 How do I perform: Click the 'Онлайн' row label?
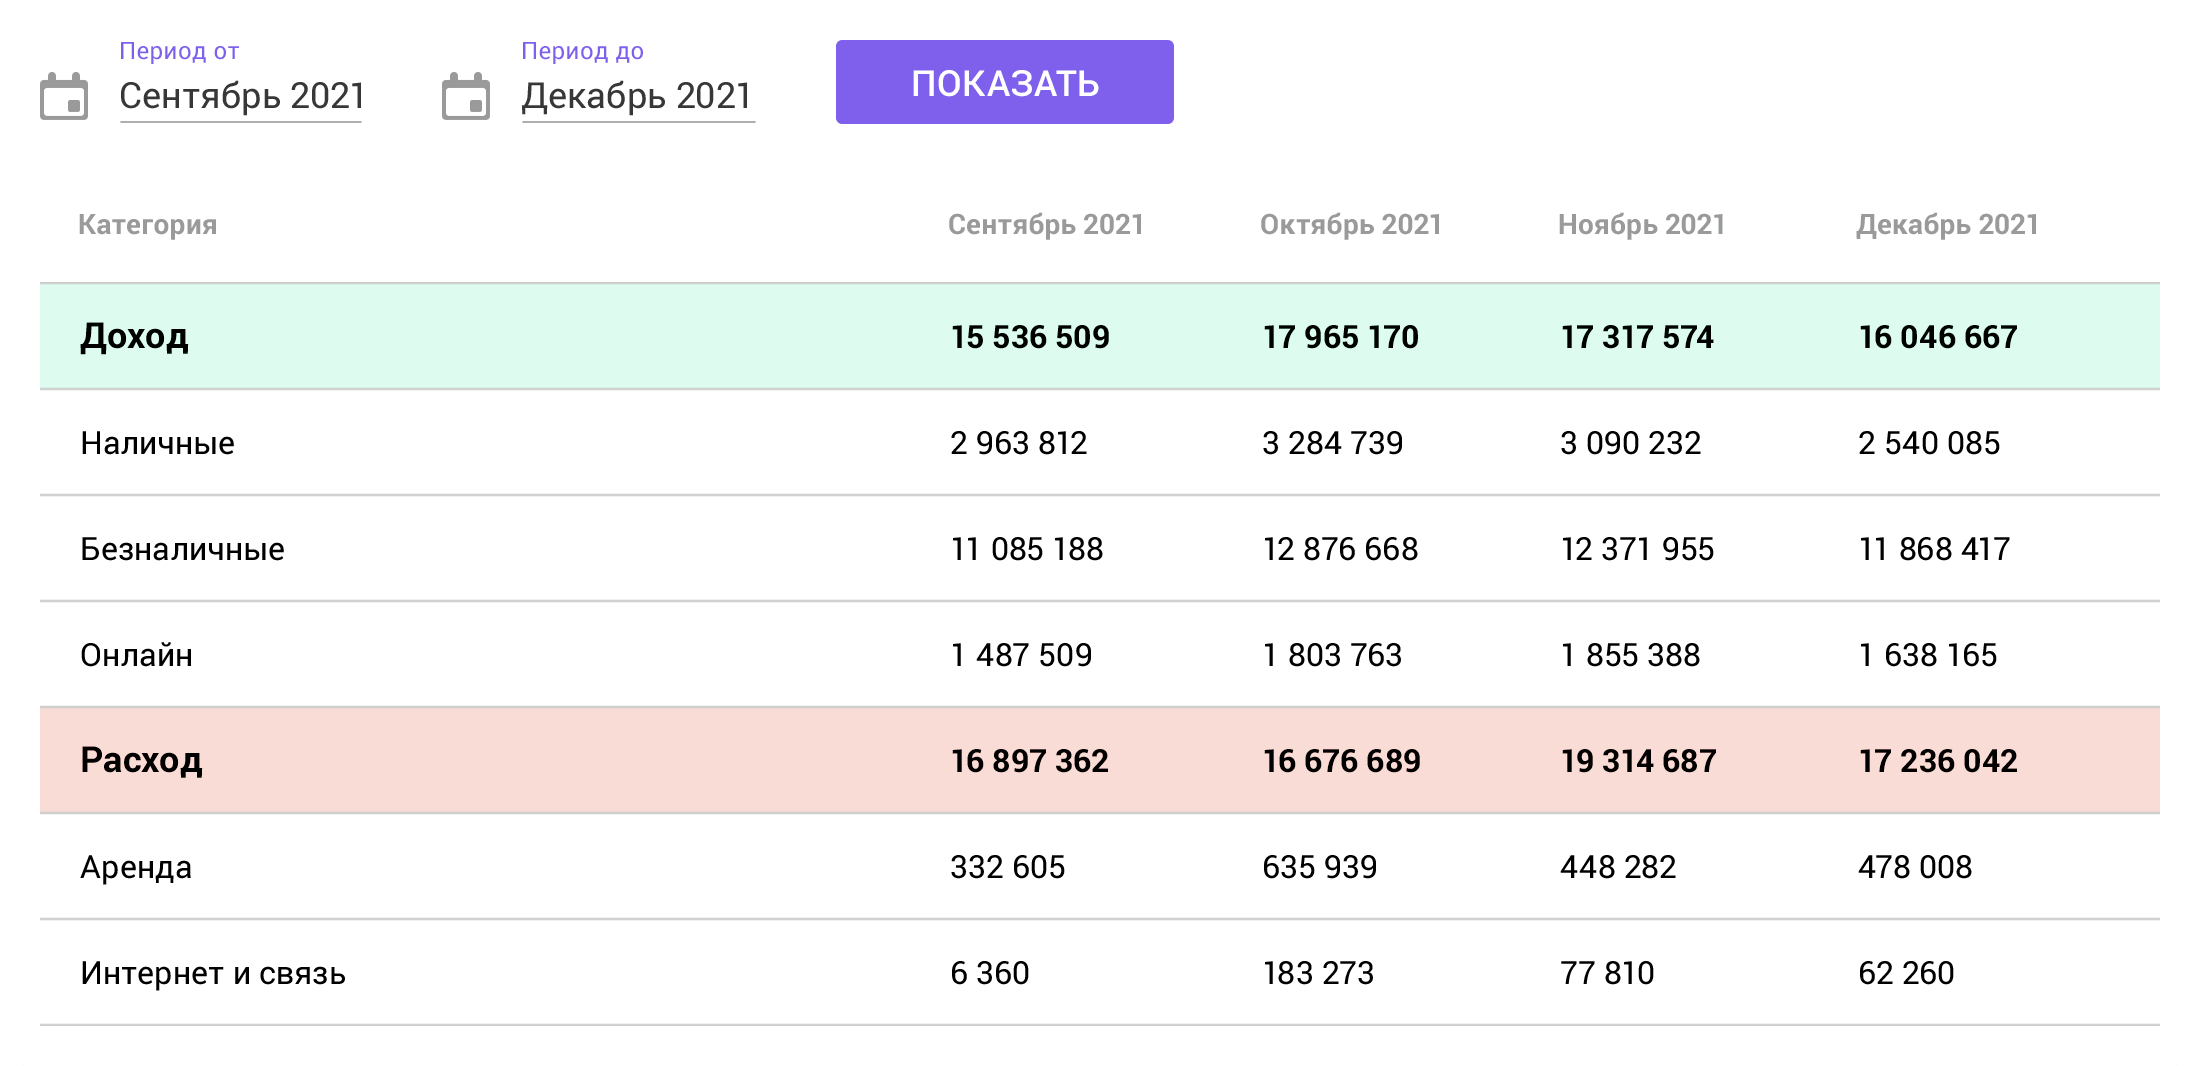[x=136, y=655]
